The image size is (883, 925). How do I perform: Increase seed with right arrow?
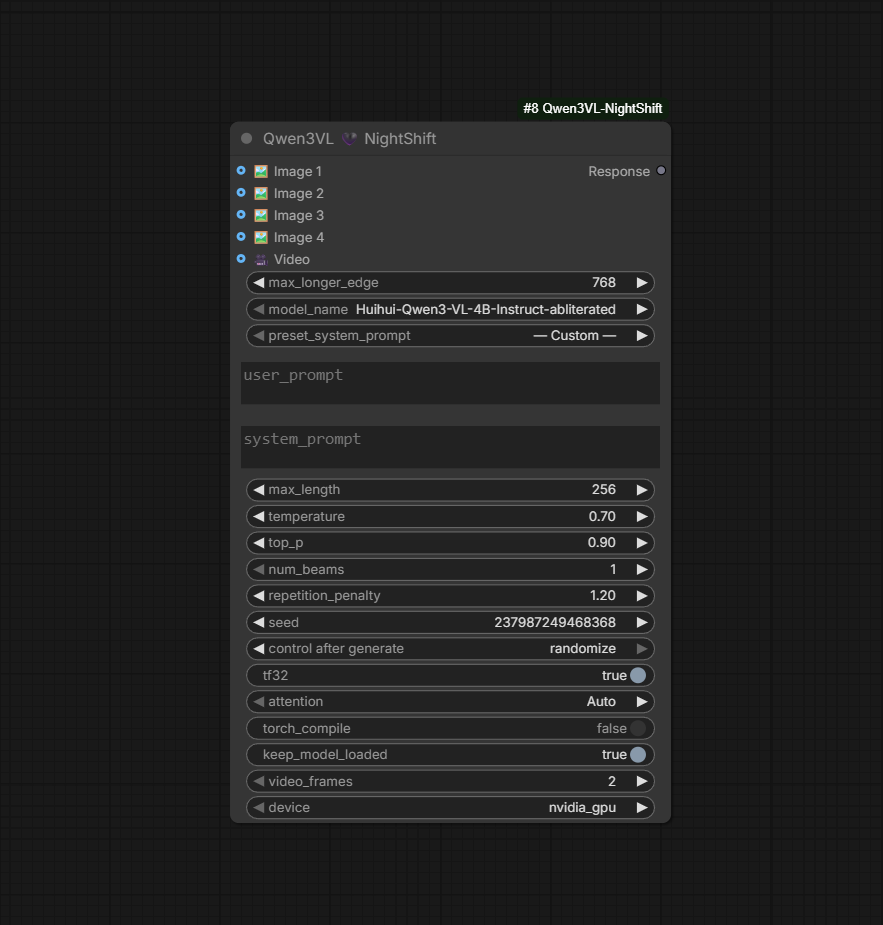[x=642, y=622]
